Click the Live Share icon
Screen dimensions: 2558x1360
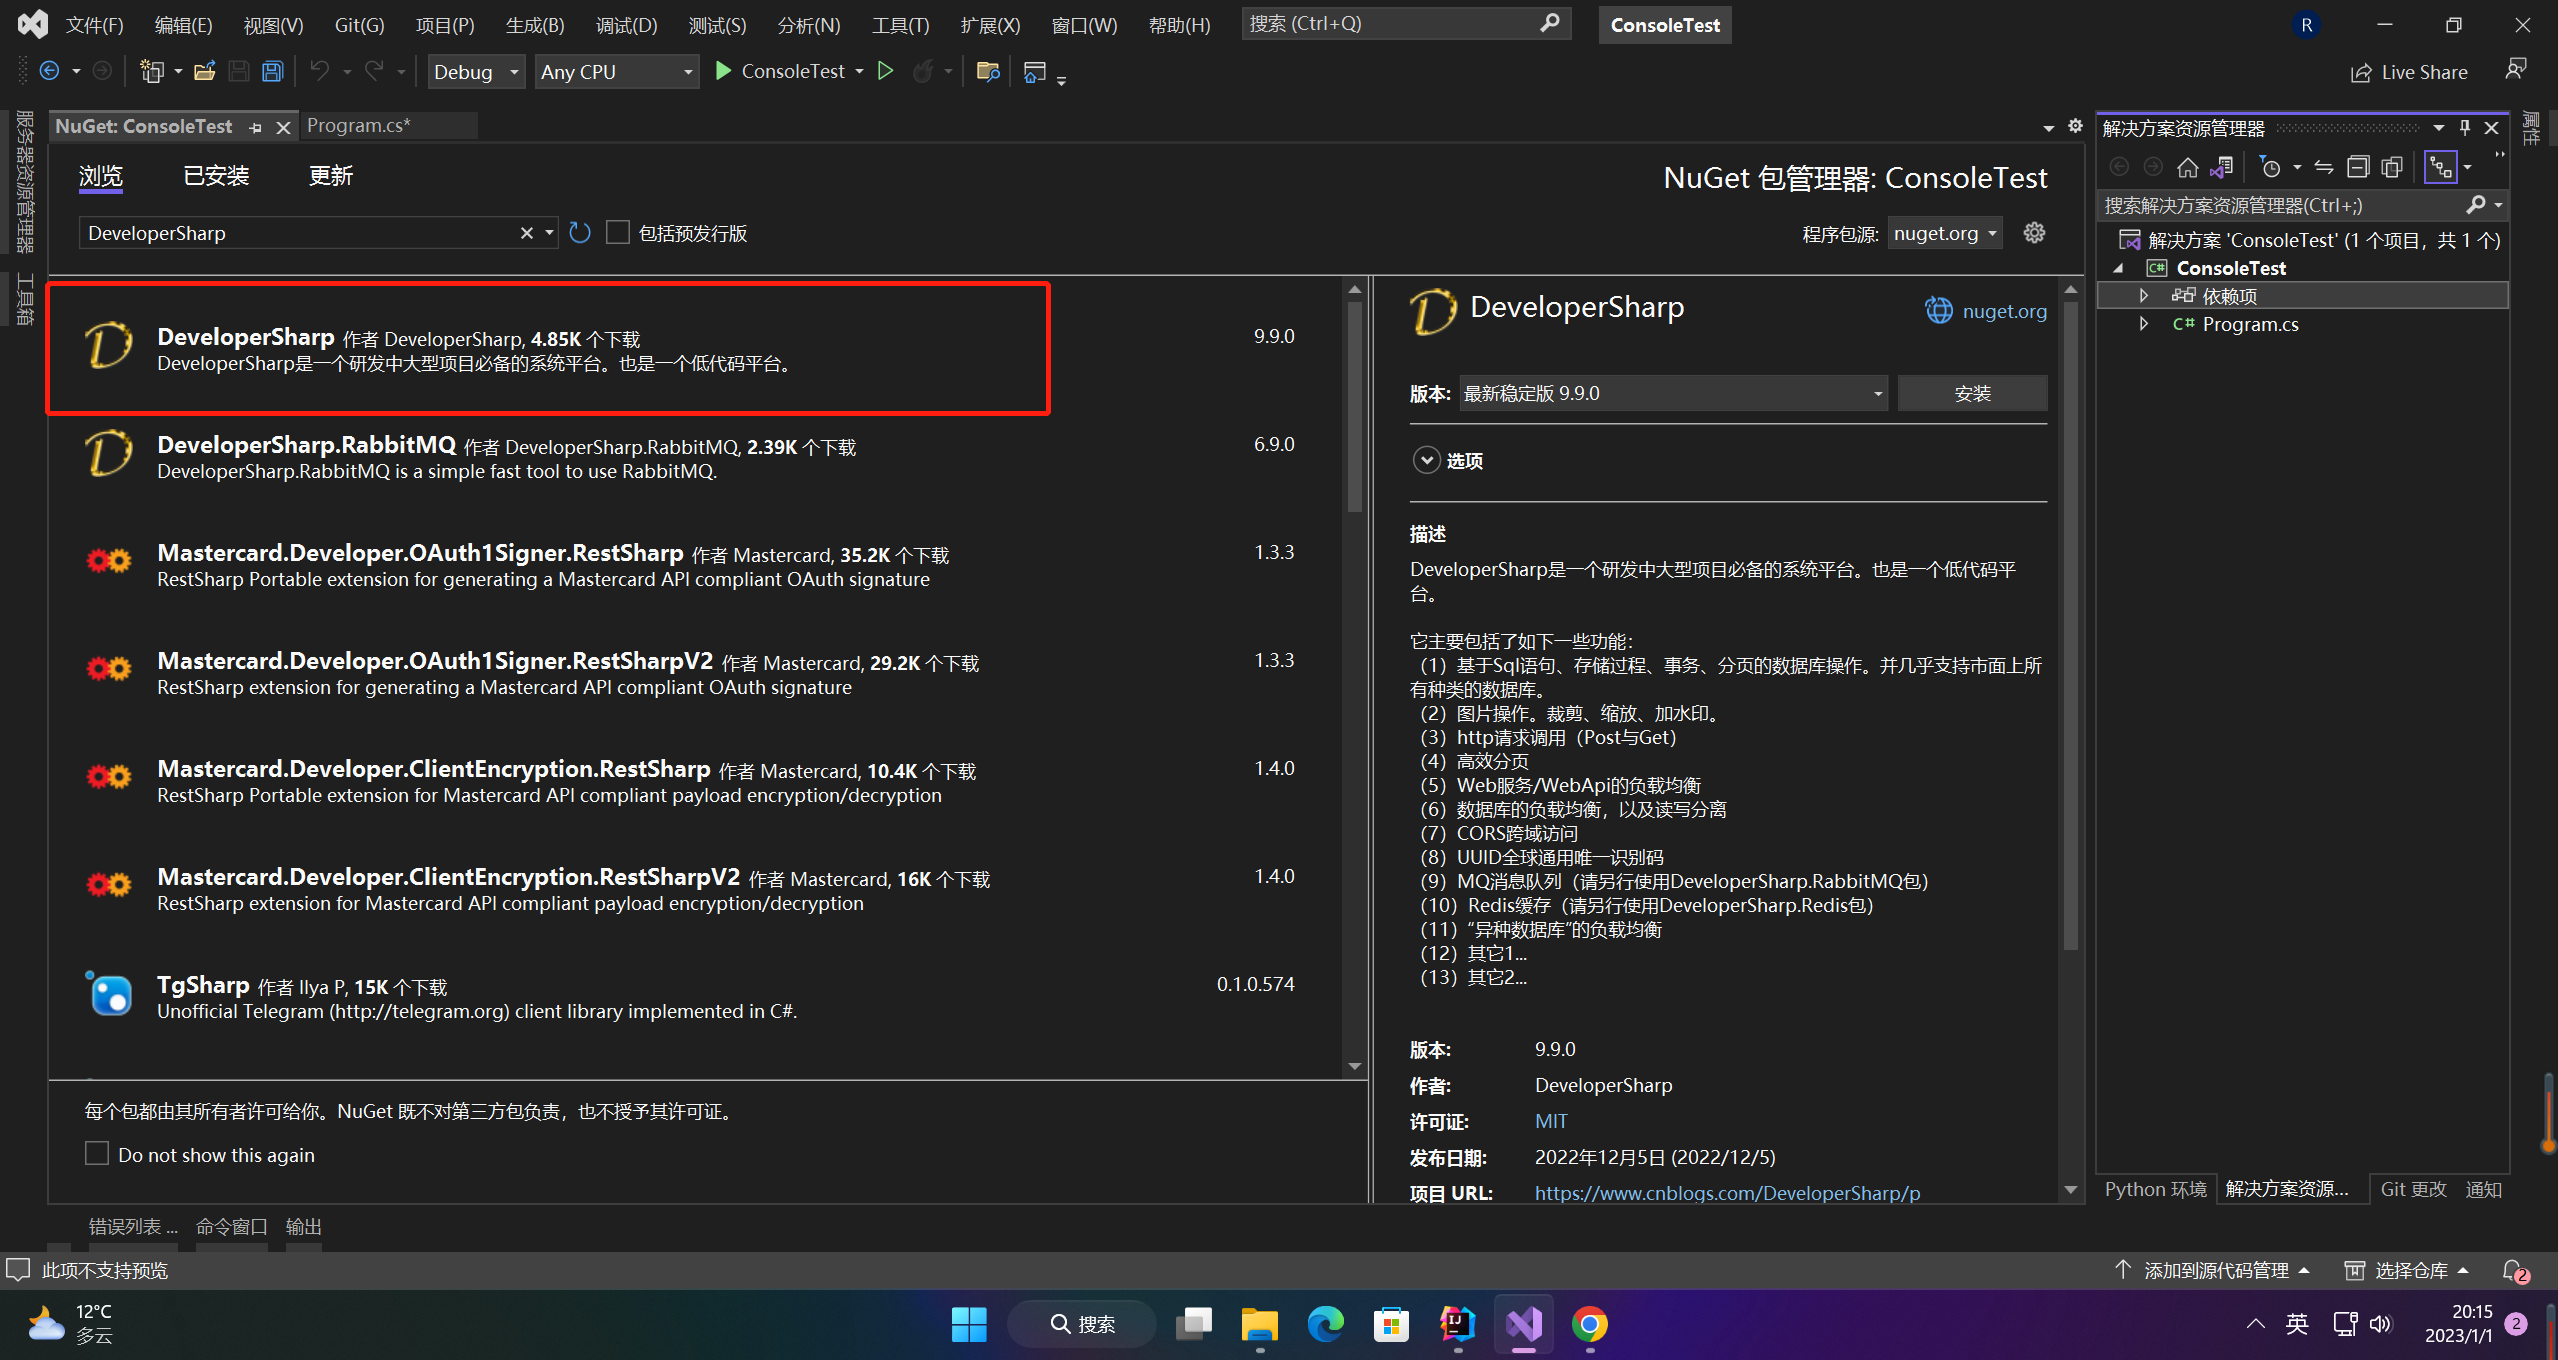2361,72
